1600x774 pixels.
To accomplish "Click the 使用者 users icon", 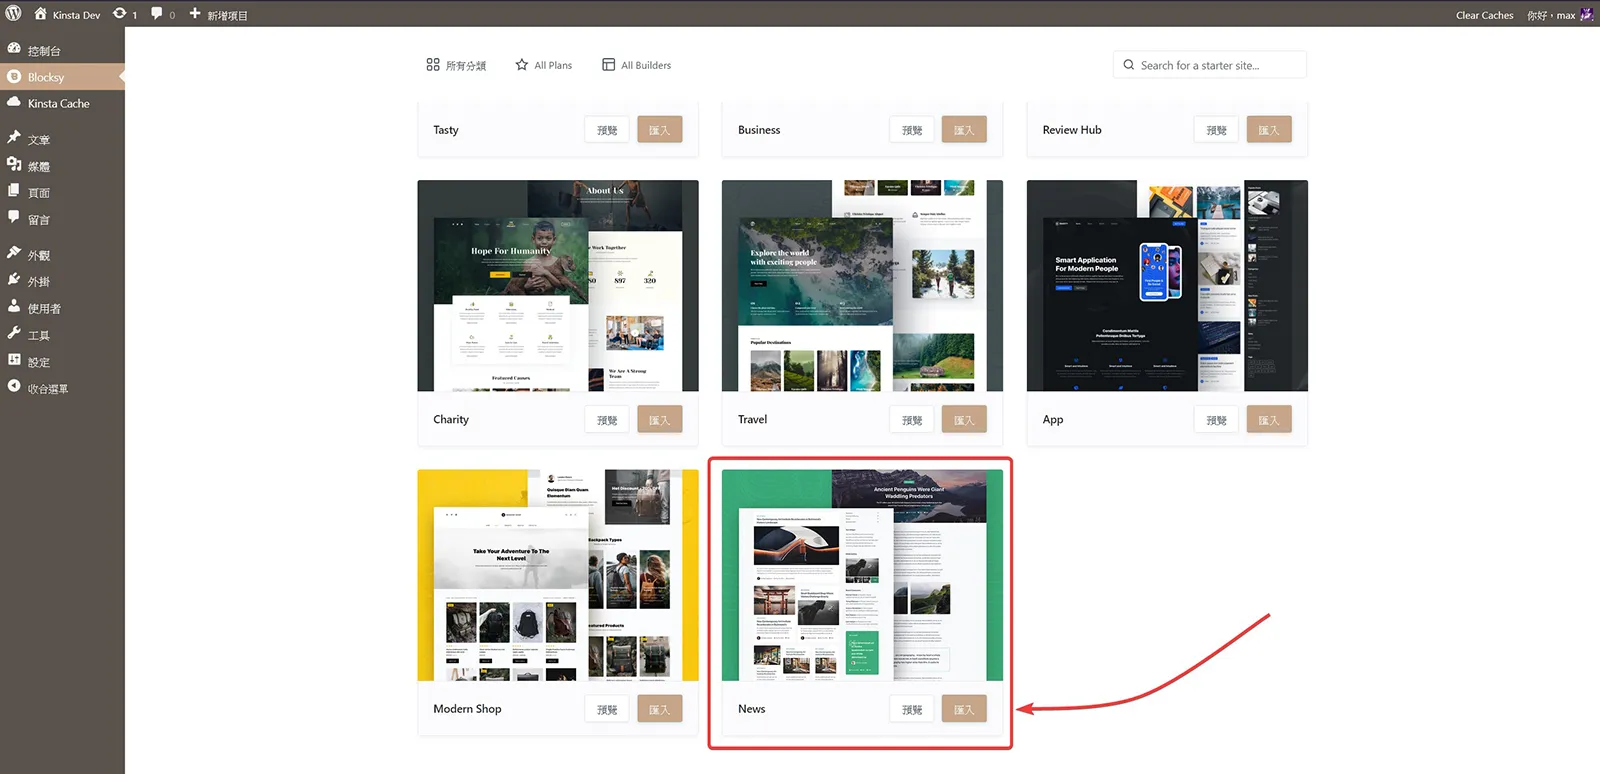I will point(14,307).
